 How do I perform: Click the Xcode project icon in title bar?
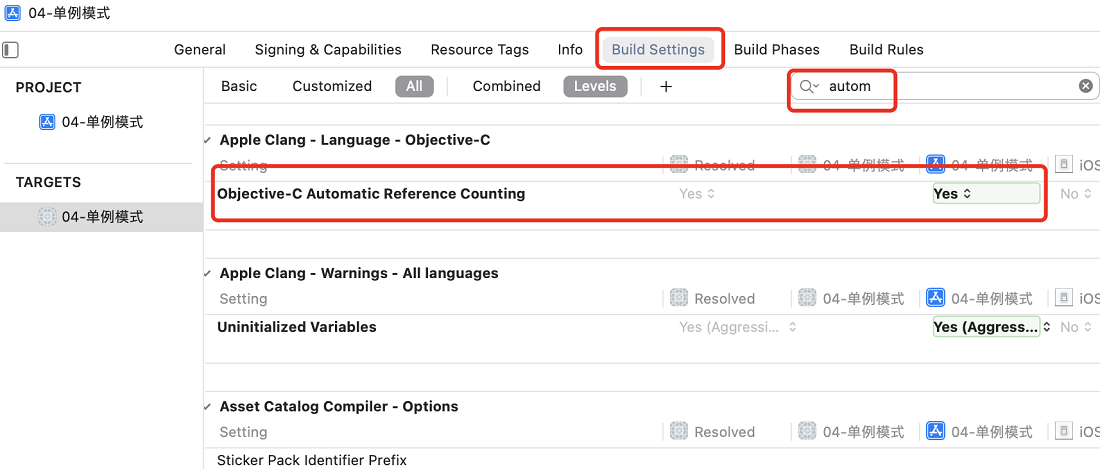pyautogui.click(x=13, y=13)
